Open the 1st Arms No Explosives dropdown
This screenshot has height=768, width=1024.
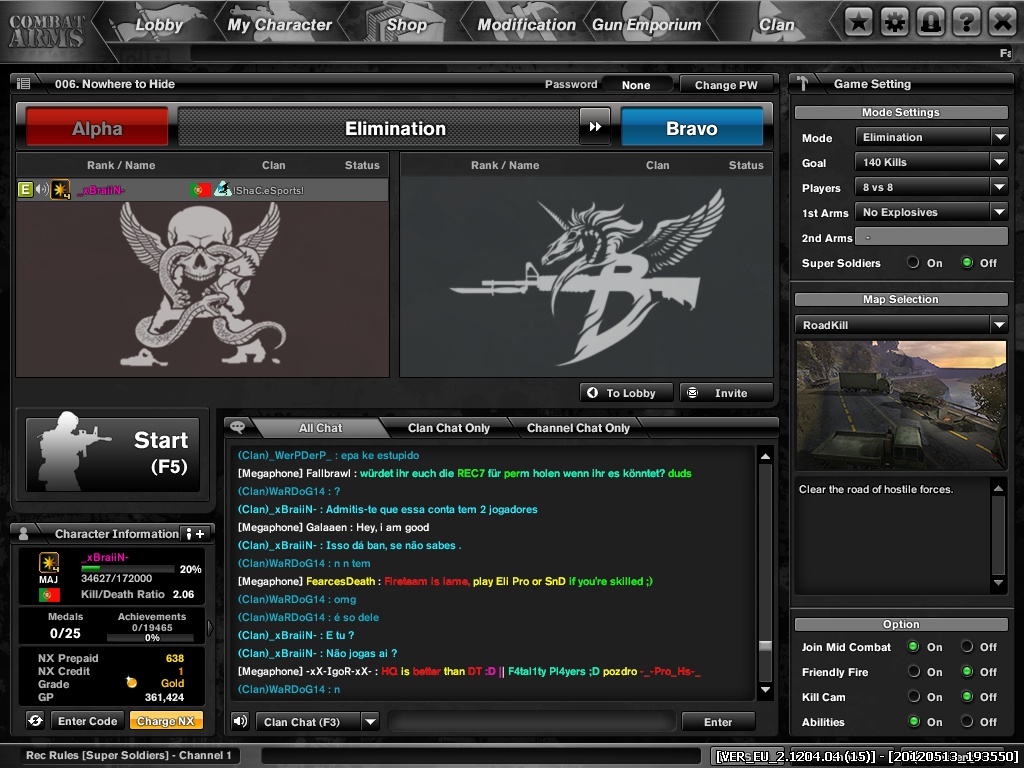tap(931, 212)
